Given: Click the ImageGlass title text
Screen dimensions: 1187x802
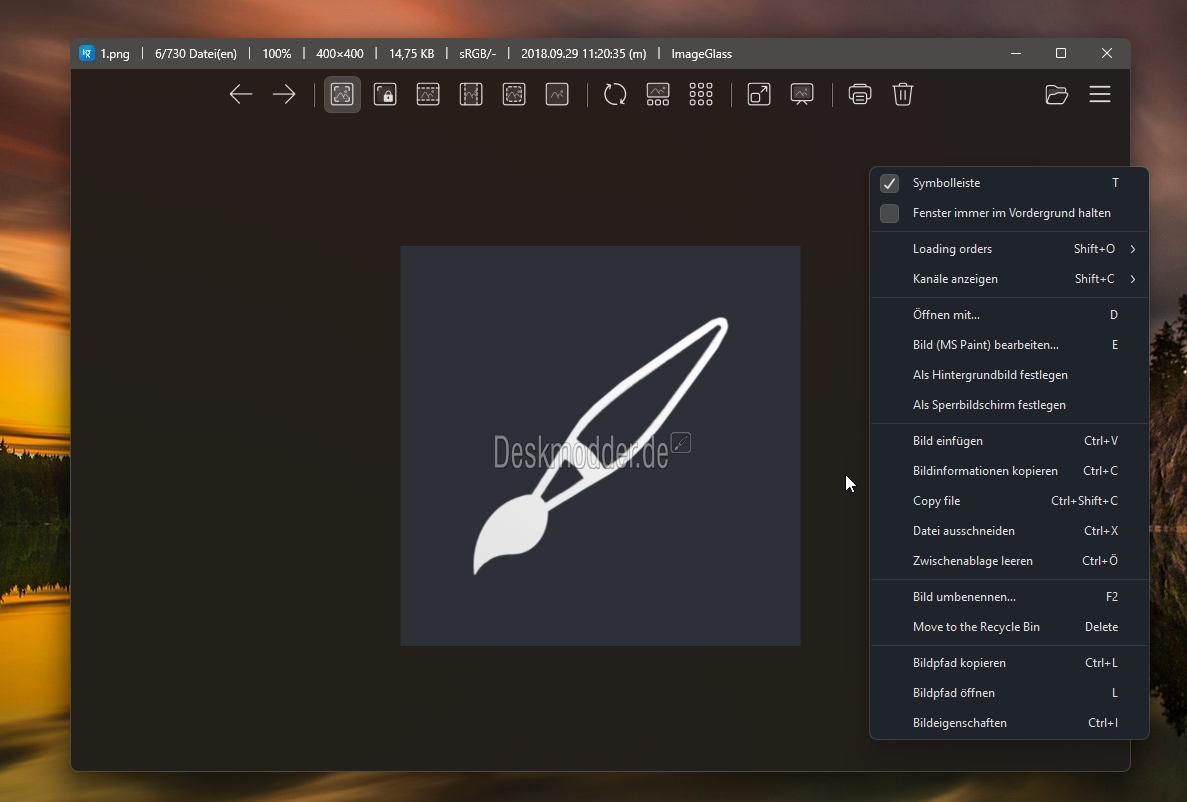Looking at the screenshot, I should (702, 54).
